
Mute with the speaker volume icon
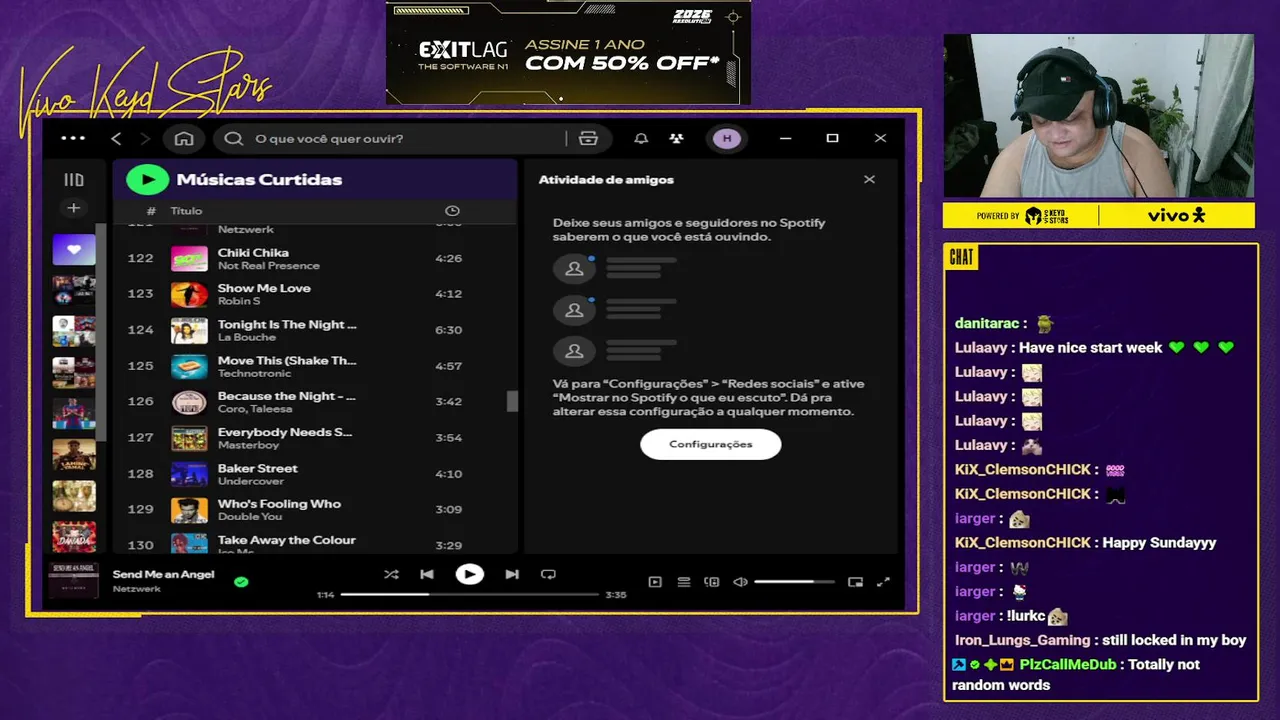click(x=740, y=581)
